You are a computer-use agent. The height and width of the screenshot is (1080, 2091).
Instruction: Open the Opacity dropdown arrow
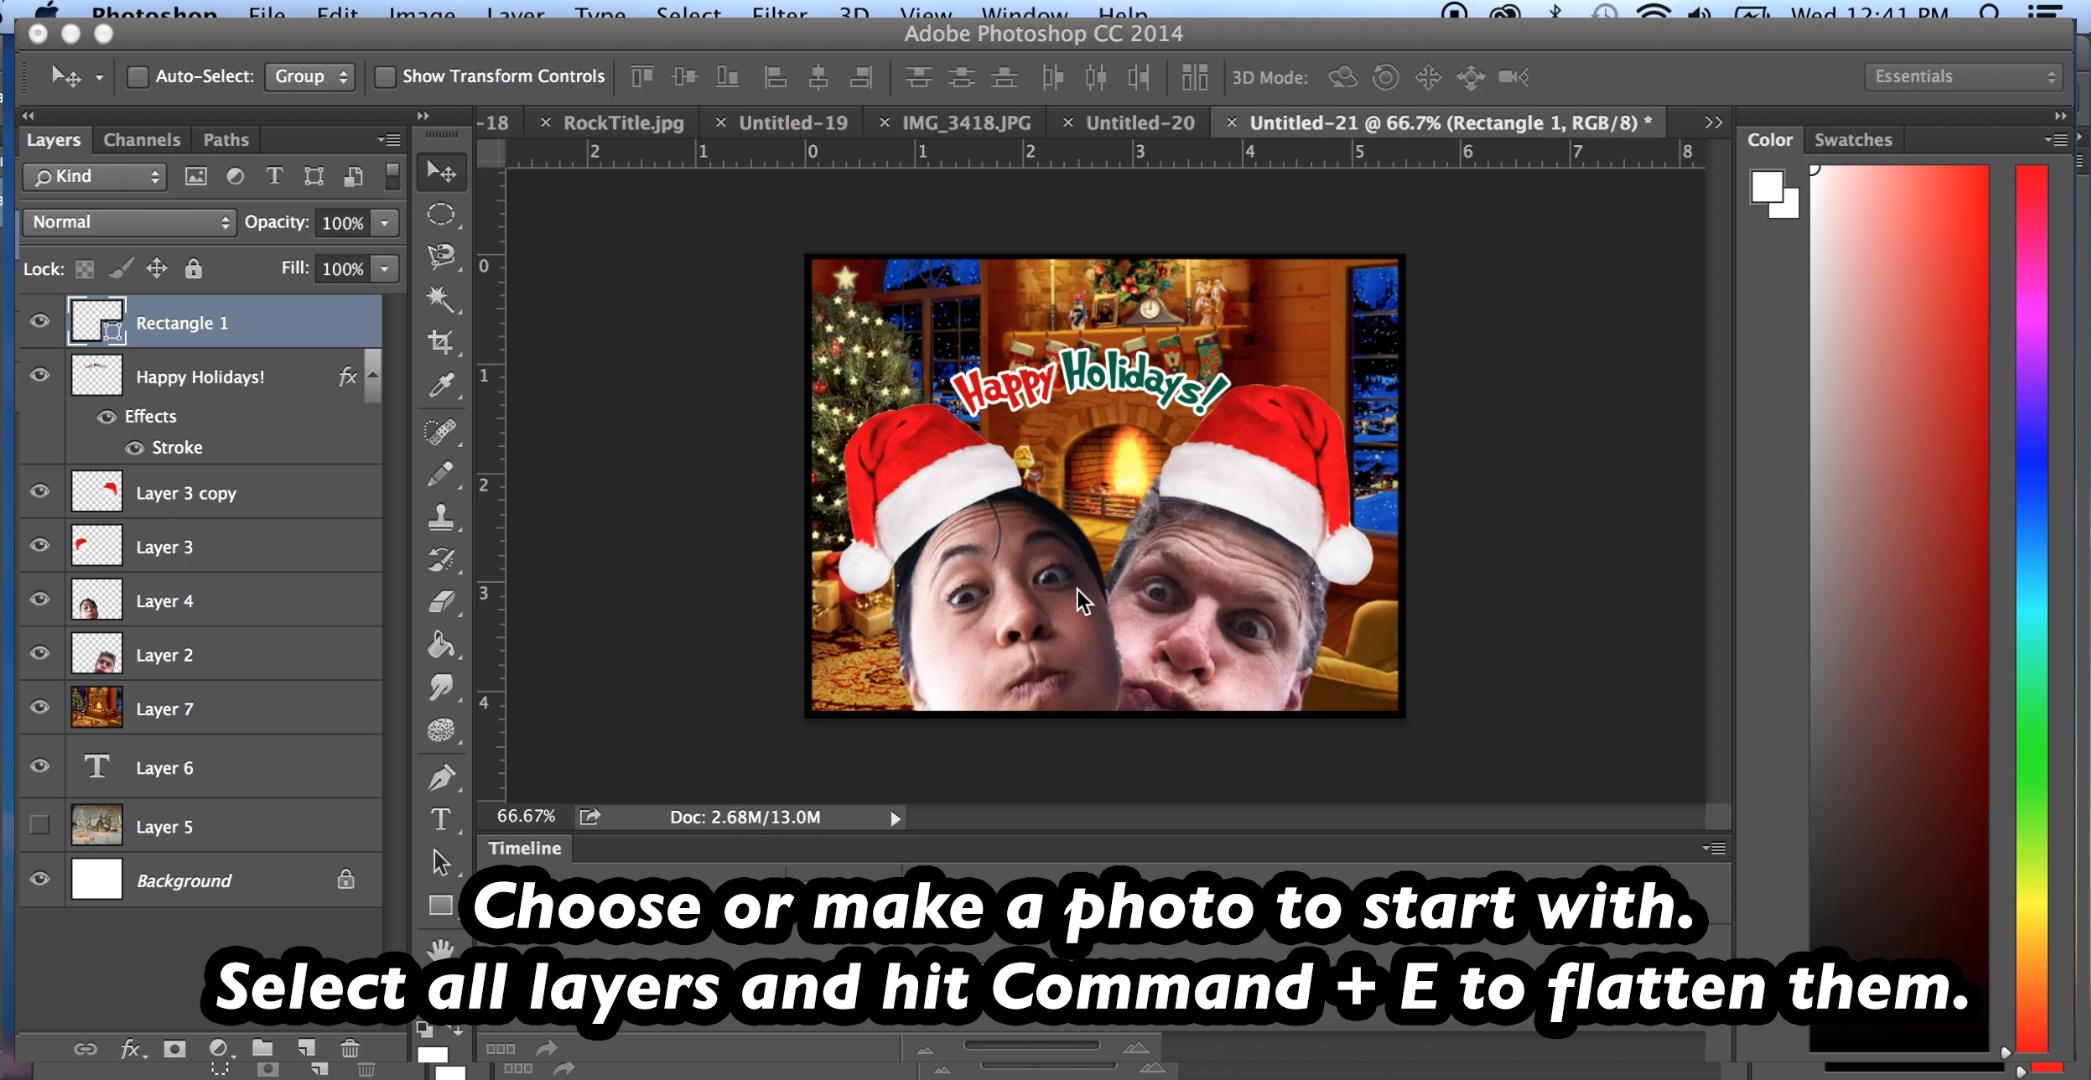(x=386, y=222)
